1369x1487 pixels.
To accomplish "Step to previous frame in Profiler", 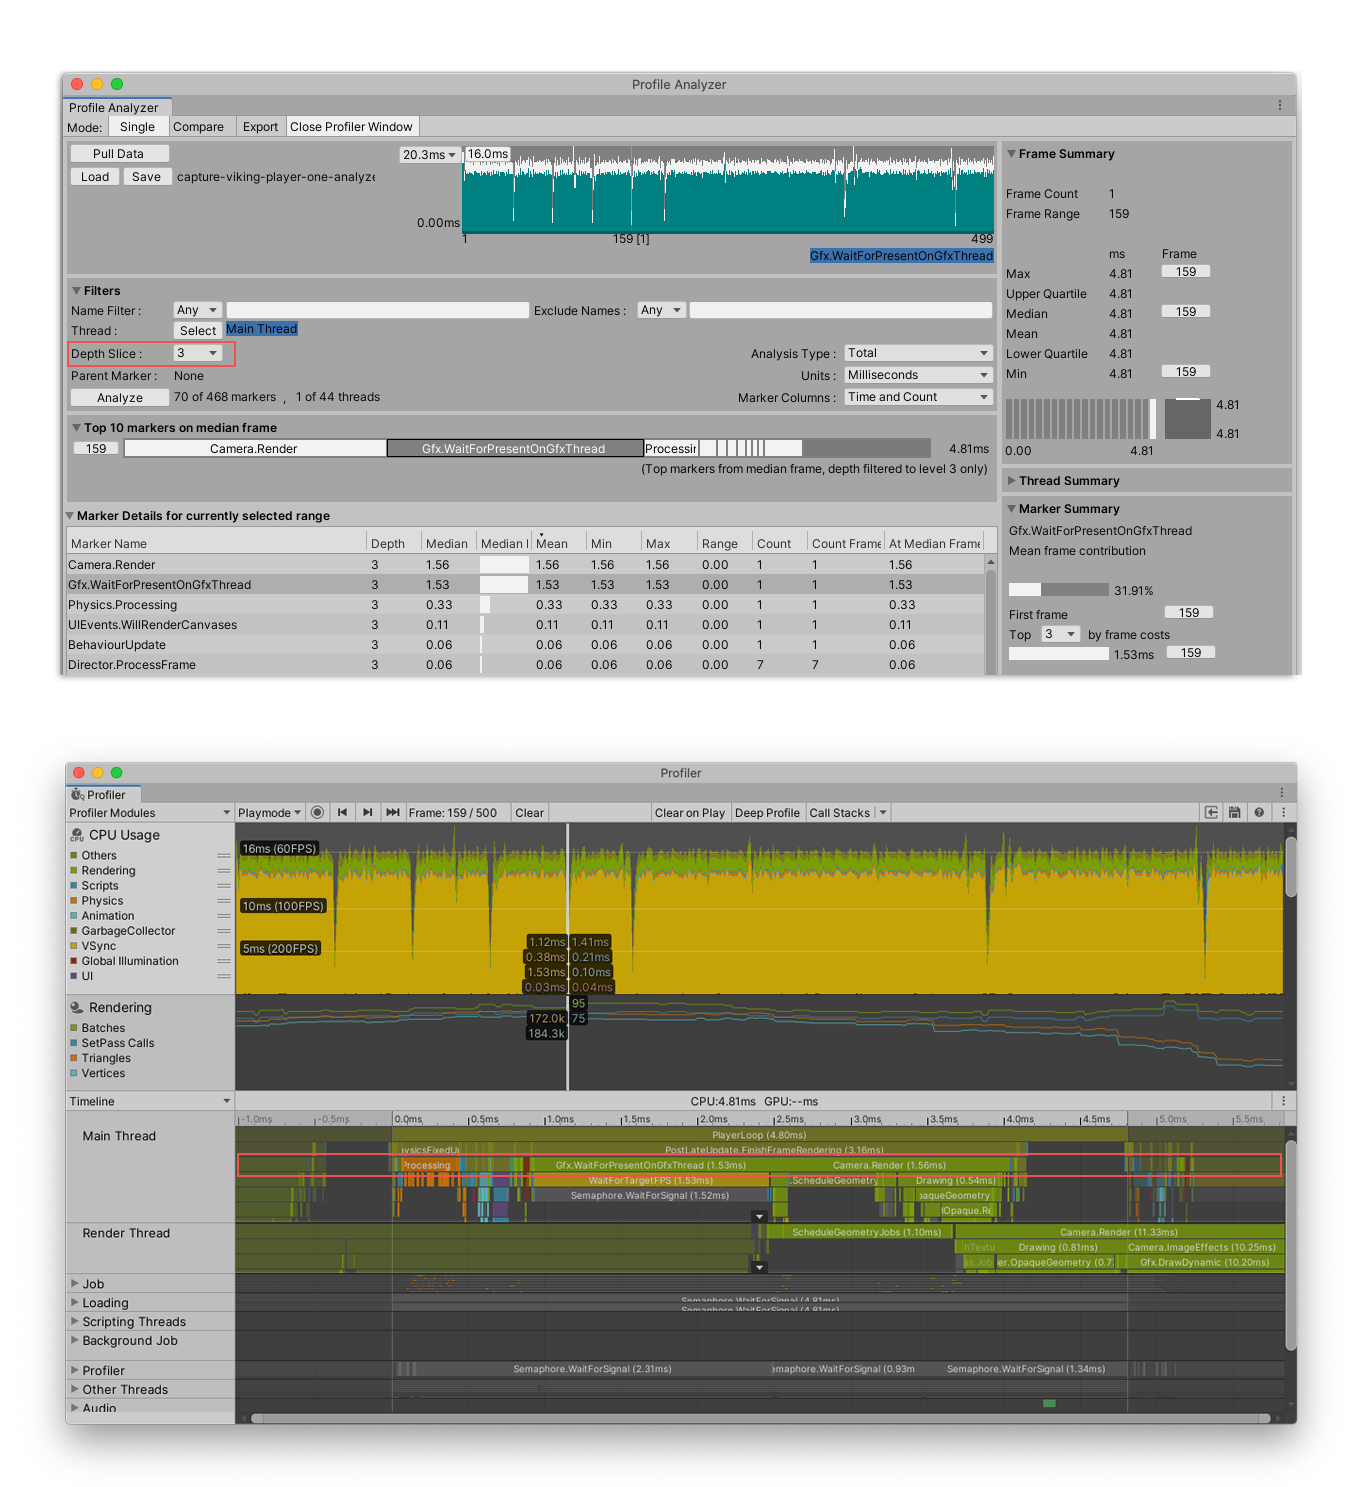I will [x=343, y=813].
